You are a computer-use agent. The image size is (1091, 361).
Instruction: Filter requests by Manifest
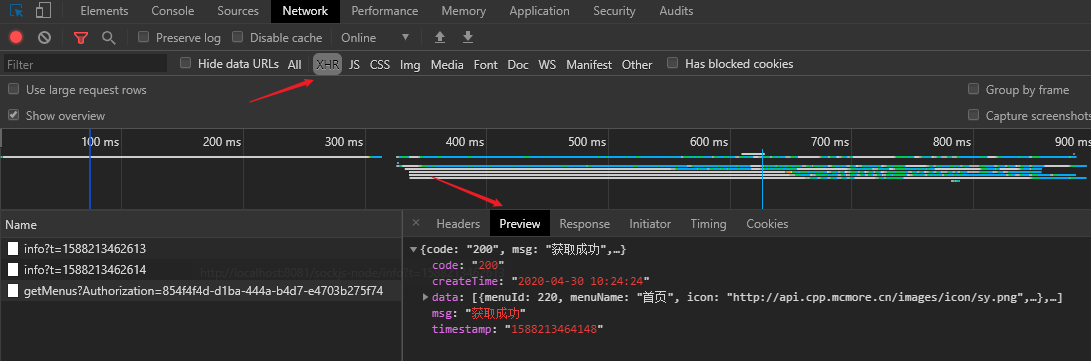coord(589,64)
